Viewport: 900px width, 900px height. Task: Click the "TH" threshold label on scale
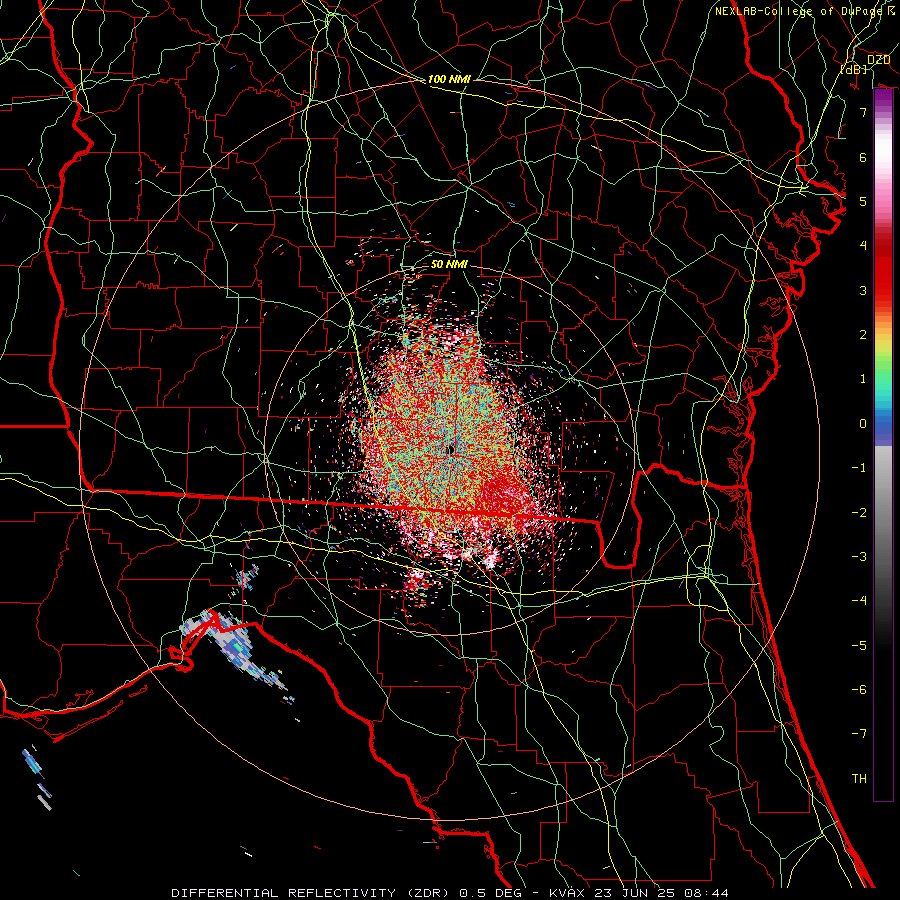[x=859, y=779]
